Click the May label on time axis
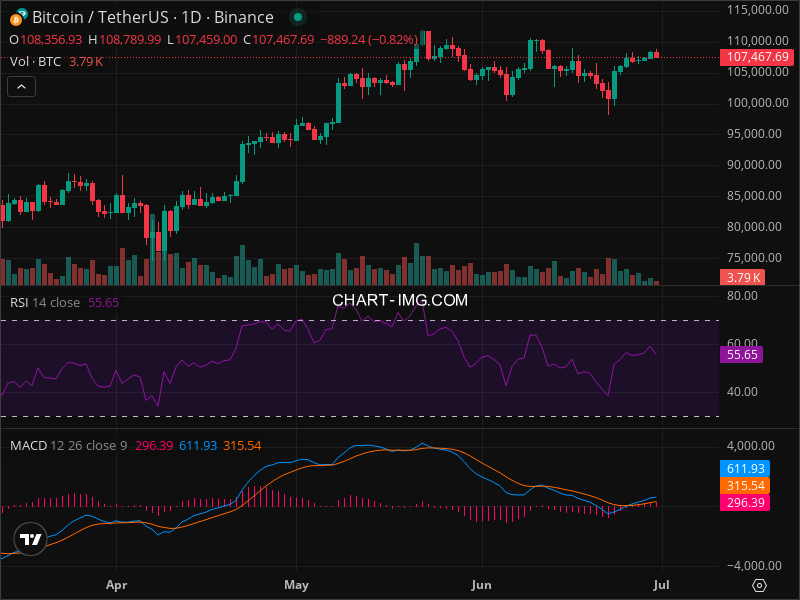Image resolution: width=800 pixels, height=600 pixels. pos(296,585)
